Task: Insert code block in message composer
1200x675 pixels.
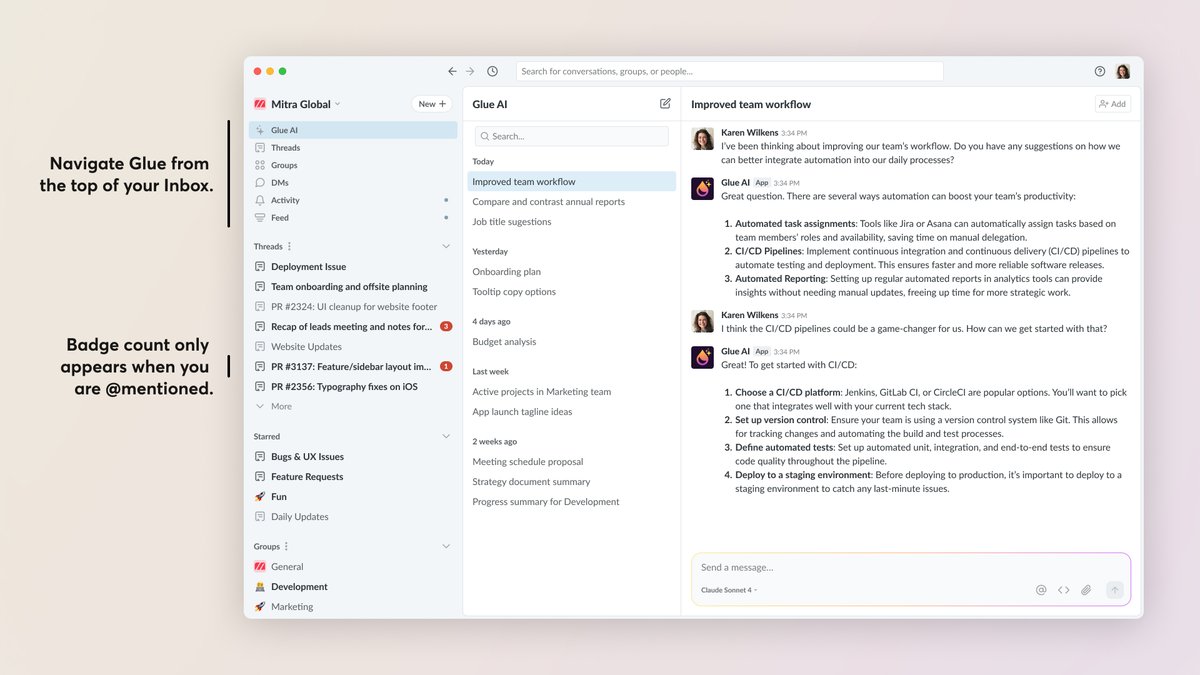Action: point(1064,590)
